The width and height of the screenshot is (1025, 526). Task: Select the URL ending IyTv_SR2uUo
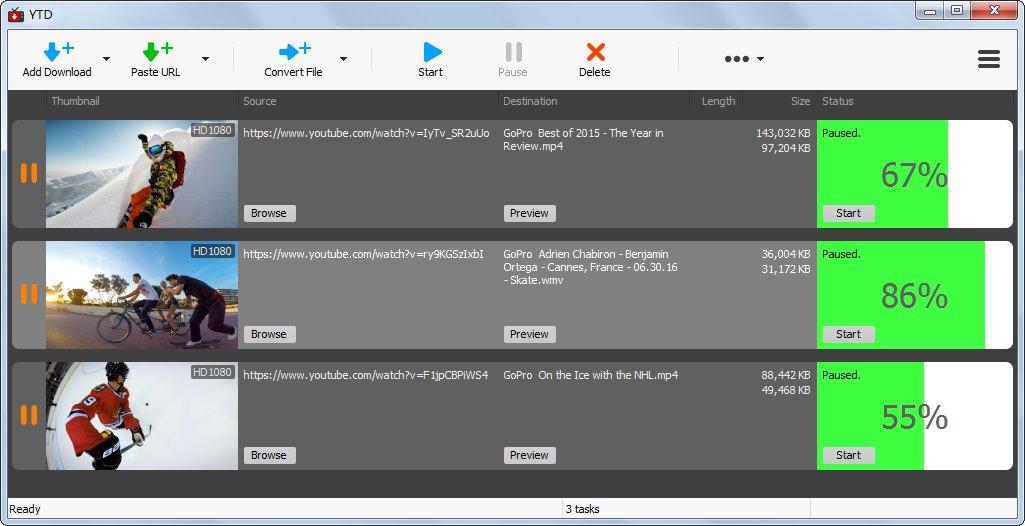click(366, 133)
